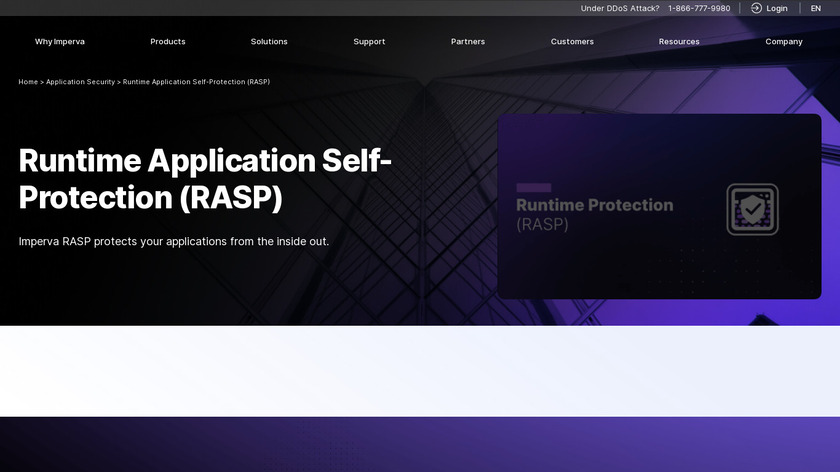
Task: Open the Partners menu
Action: pyautogui.click(x=468, y=42)
